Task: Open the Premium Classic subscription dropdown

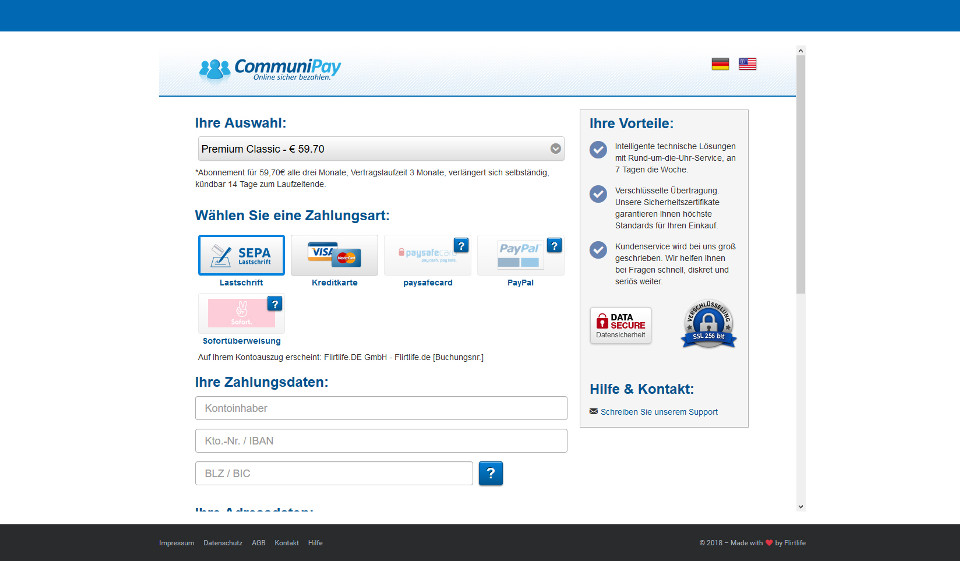Action: (381, 149)
